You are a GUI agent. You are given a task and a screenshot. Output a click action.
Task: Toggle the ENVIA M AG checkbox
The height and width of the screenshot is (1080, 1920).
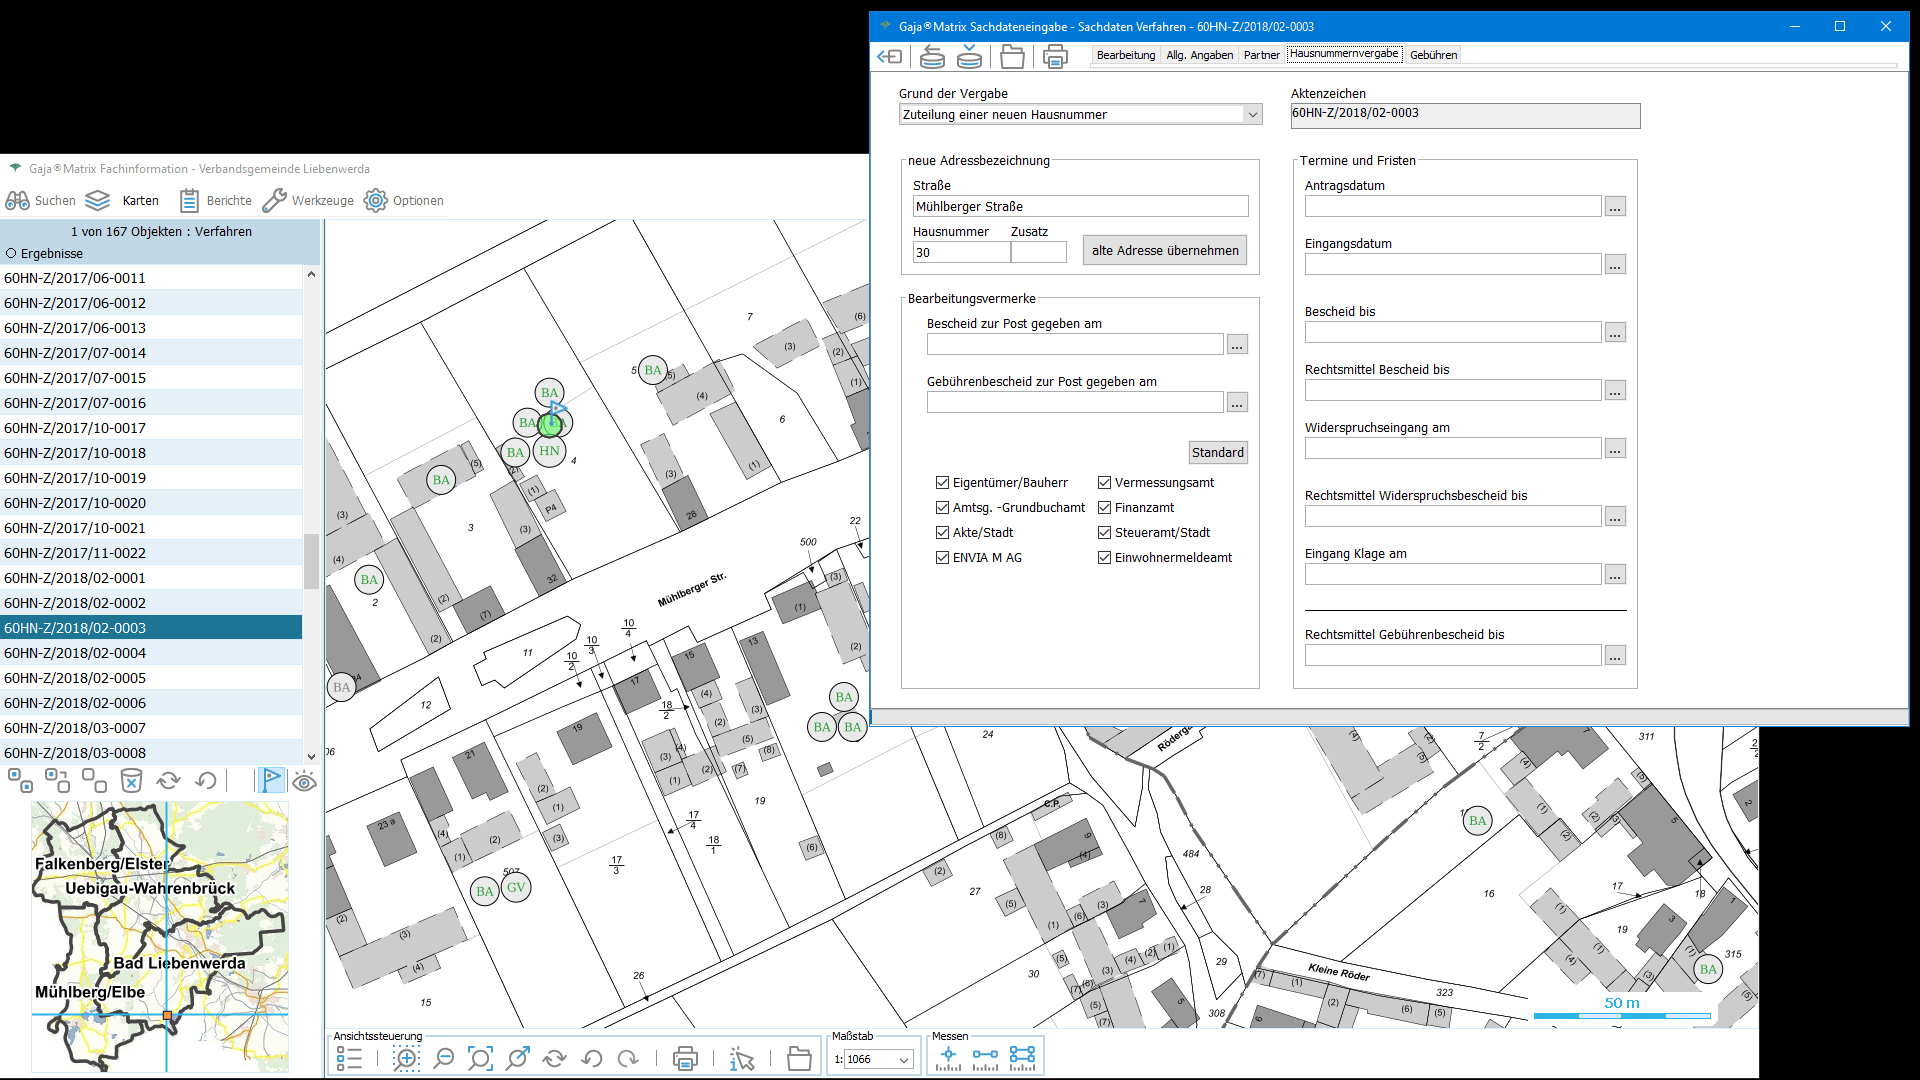(942, 558)
